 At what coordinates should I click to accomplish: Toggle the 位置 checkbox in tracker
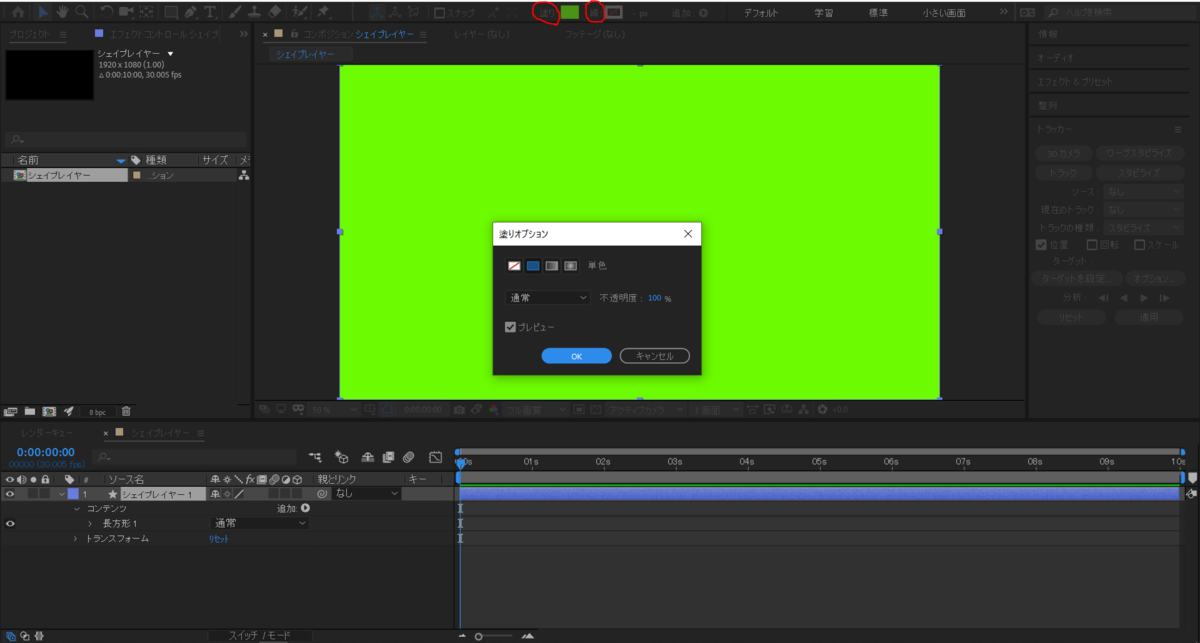(1041, 244)
